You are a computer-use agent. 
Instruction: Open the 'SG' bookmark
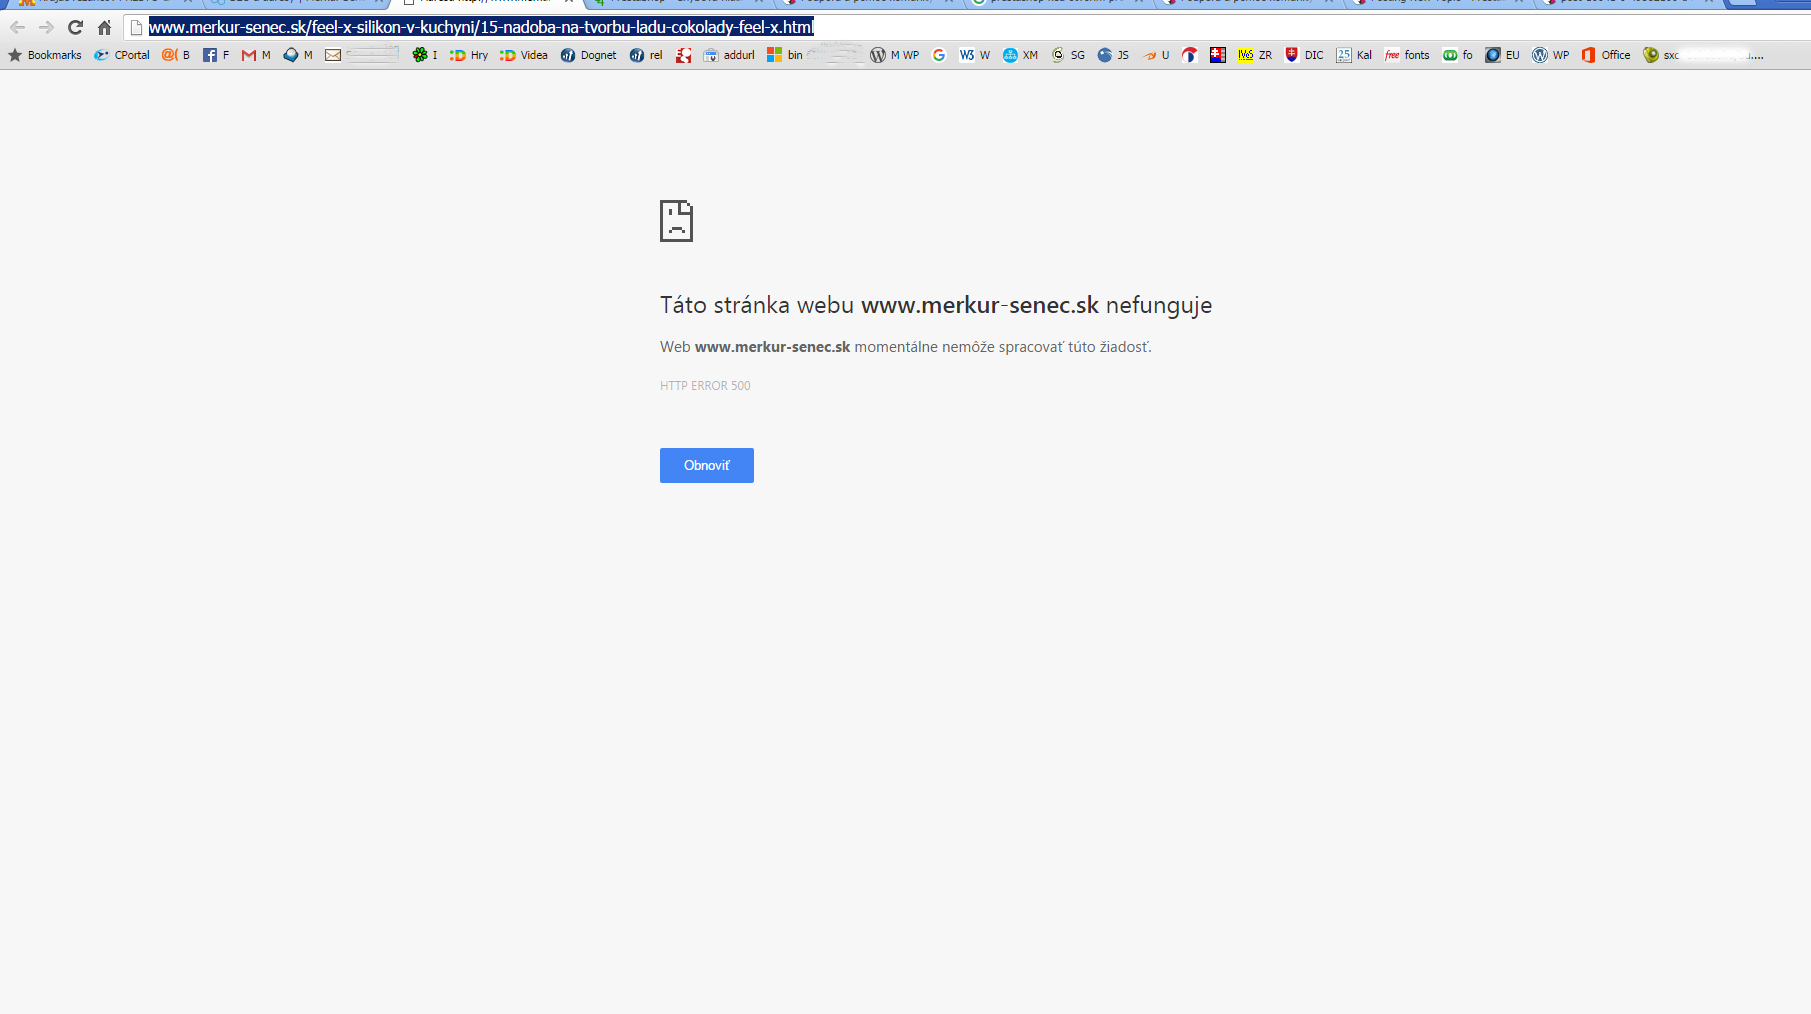pos(1068,55)
